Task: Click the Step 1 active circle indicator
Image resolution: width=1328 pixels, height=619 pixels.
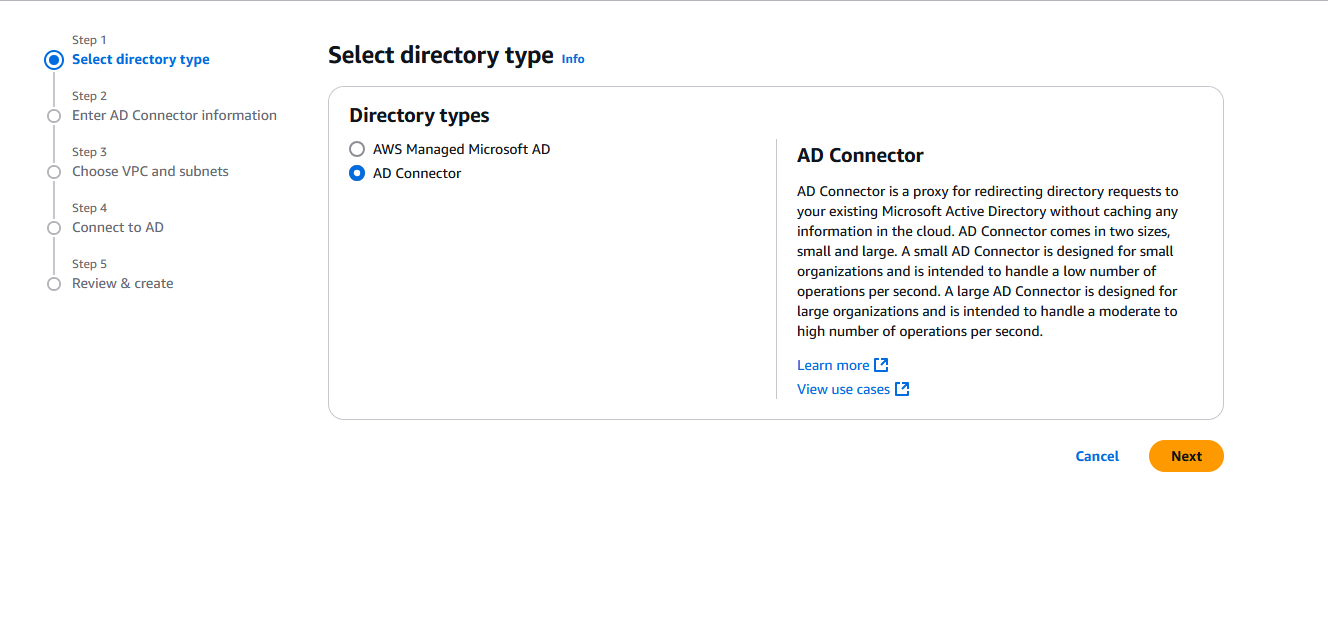Action: click(x=54, y=60)
